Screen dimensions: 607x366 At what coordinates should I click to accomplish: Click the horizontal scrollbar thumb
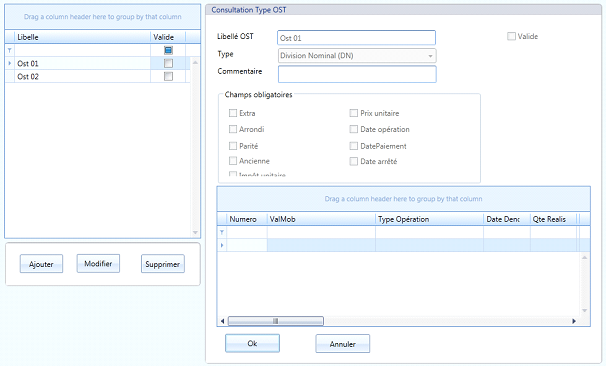pyautogui.click(x=276, y=321)
